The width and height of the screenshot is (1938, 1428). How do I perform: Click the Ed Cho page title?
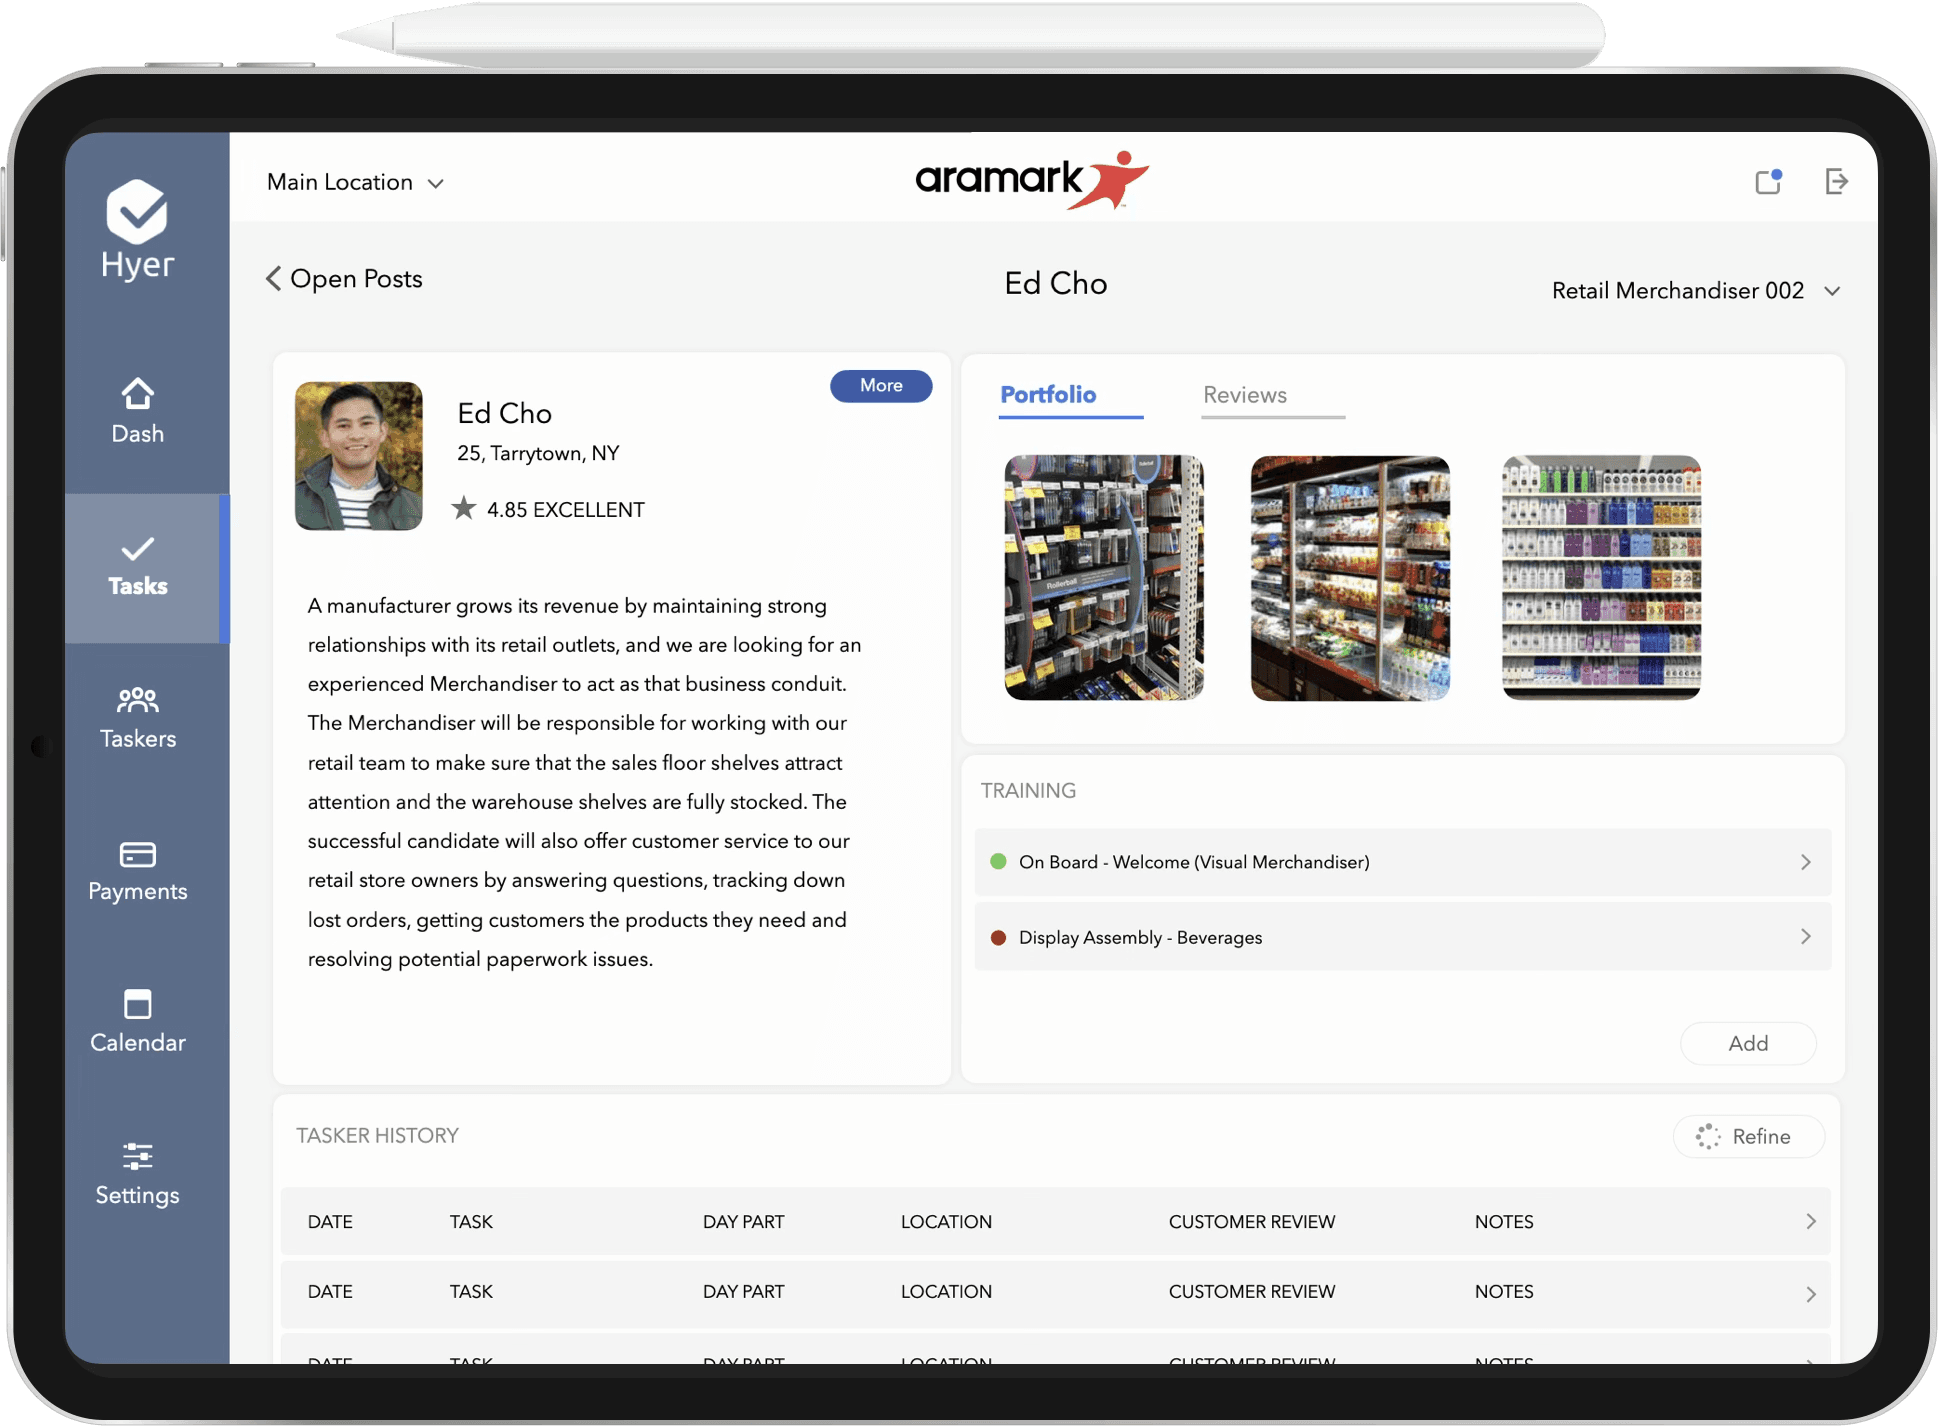click(1055, 283)
